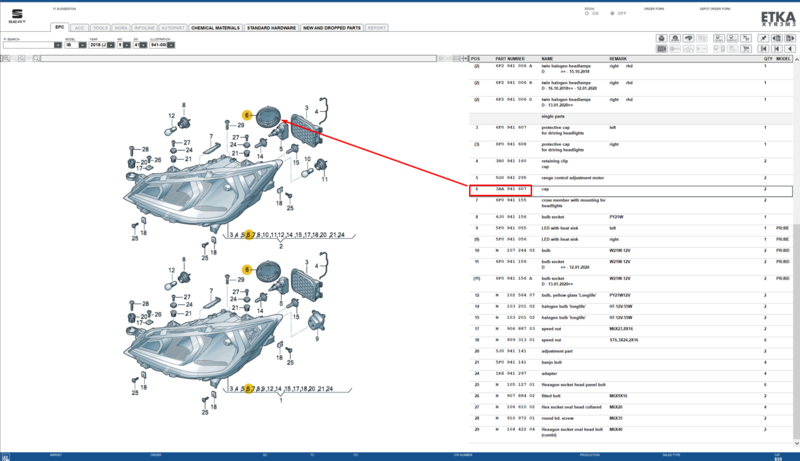Open the customer service person icon

tap(675, 38)
